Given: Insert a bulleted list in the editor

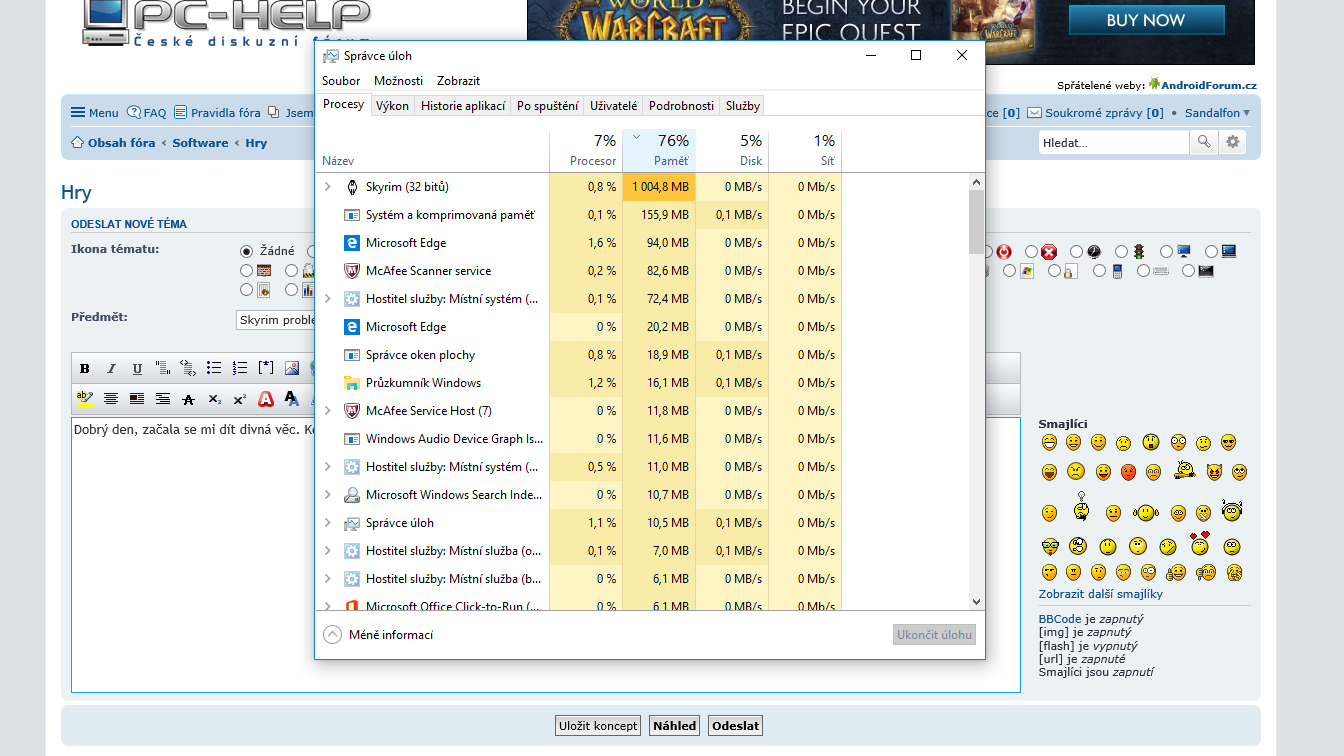Looking at the screenshot, I should [x=214, y=369].
